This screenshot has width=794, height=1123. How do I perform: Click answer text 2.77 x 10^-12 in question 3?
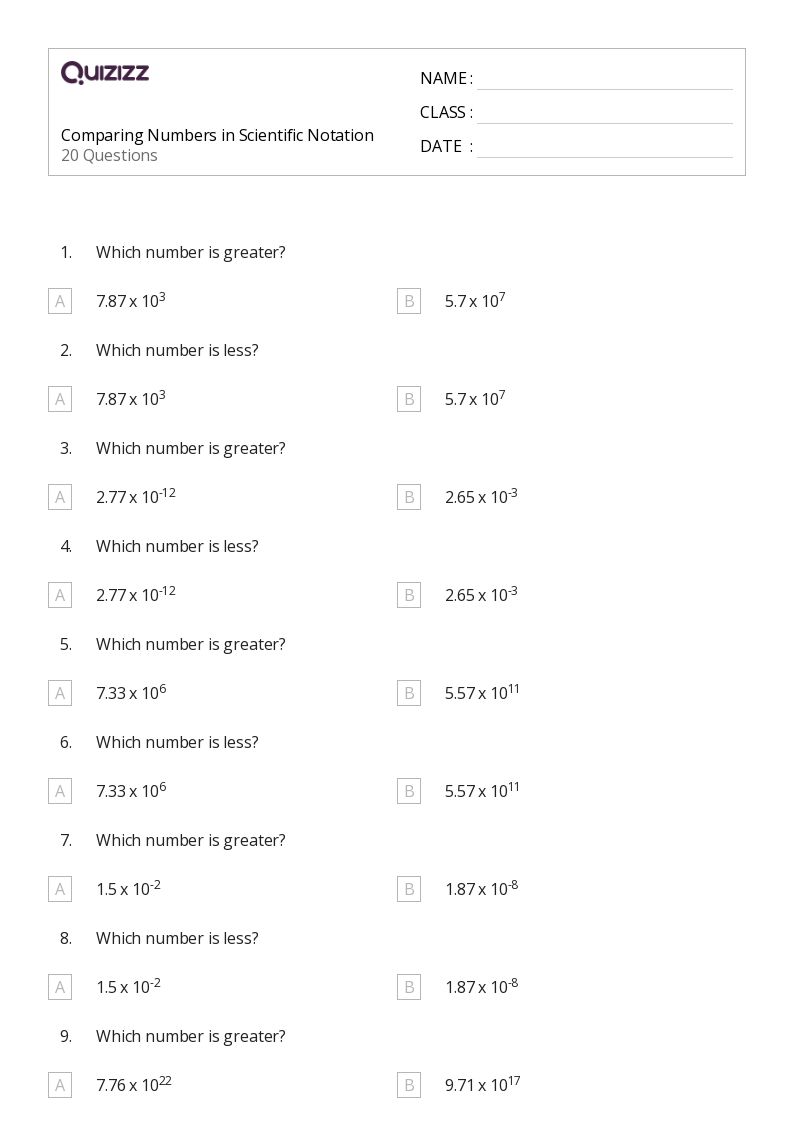pyautogui.click(x=135, y=496)
